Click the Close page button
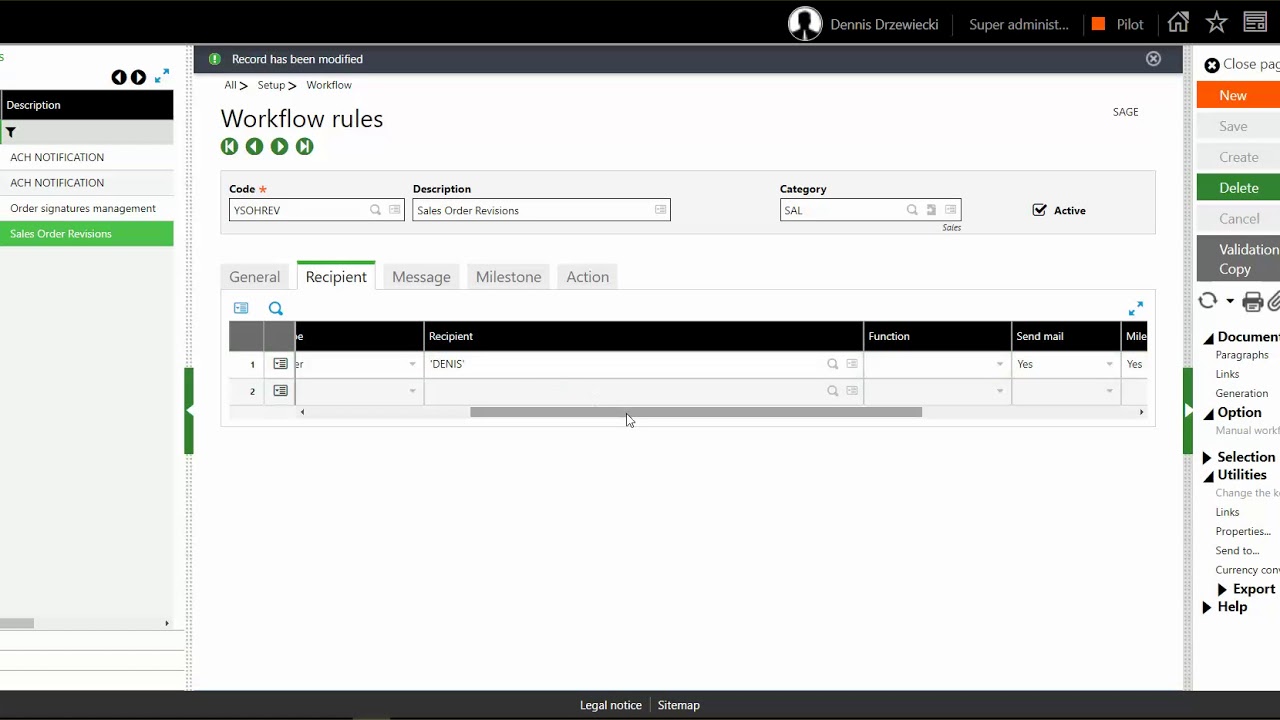 click(x=1242, y=64)
